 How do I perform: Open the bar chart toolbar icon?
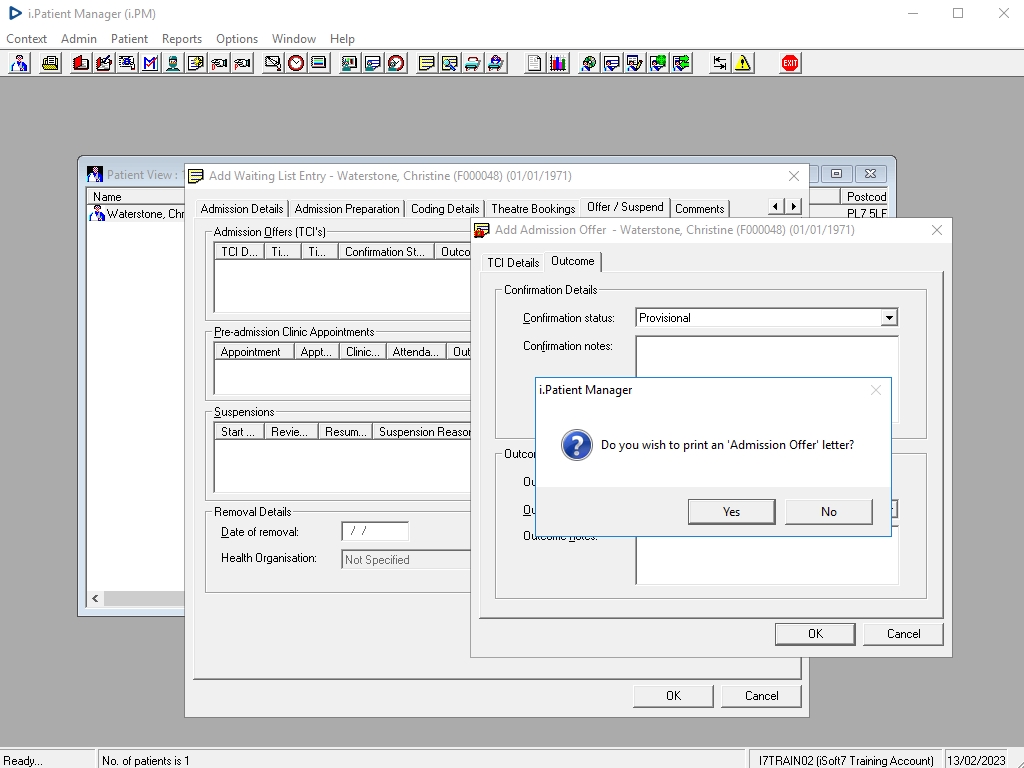pyautogui.click(x=558, y=63)
